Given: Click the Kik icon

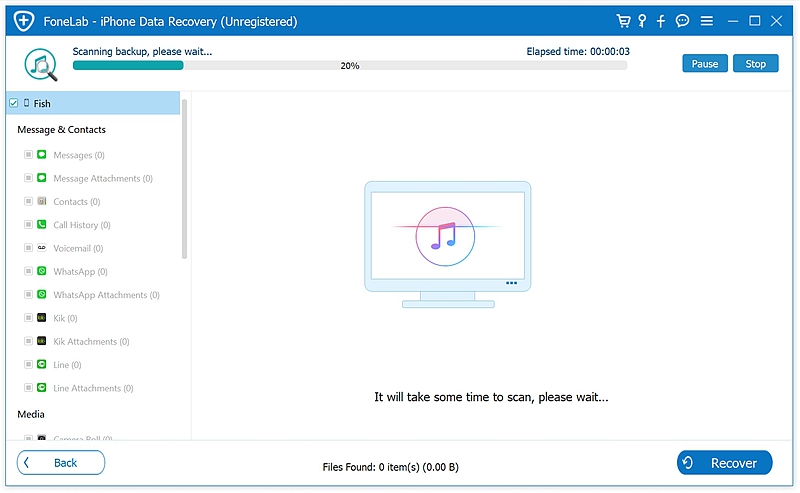Looking at the screenshot, I should tap(42, 317).
